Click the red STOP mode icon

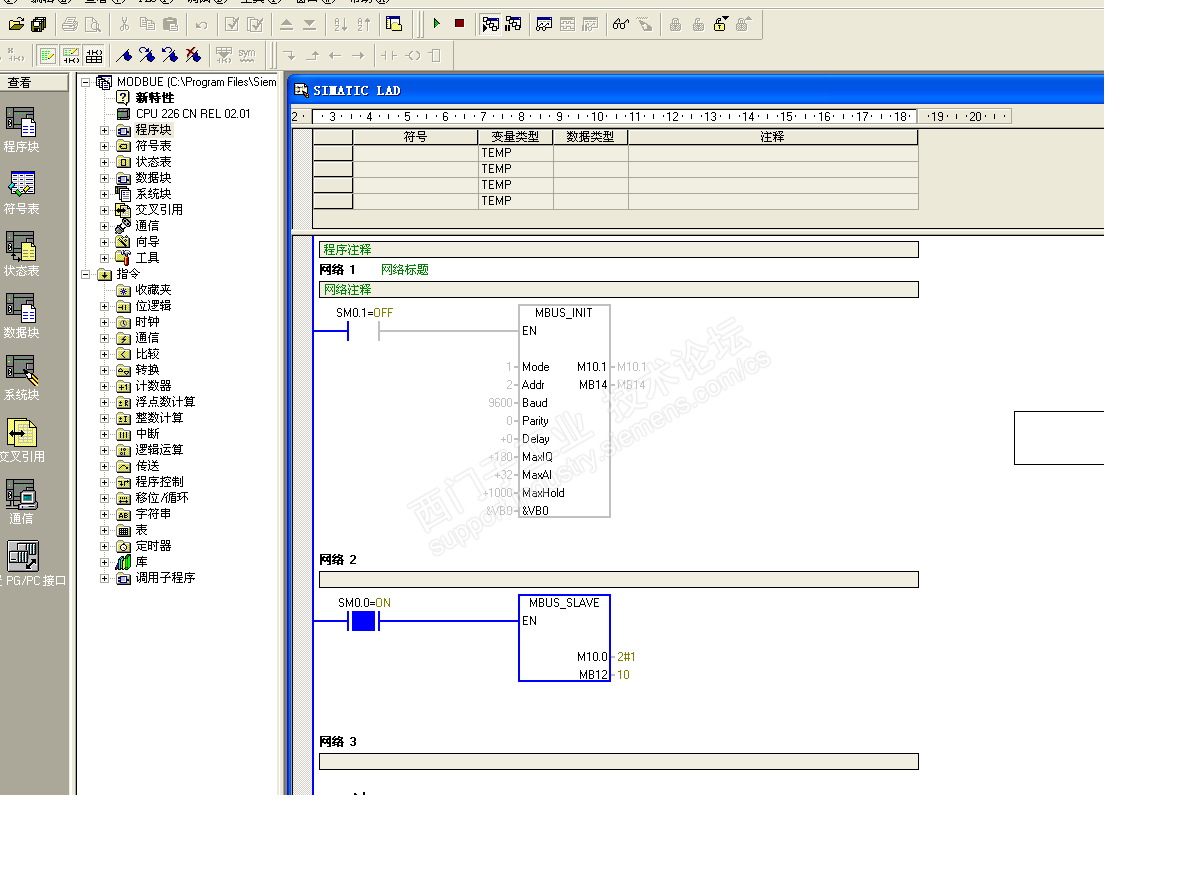(459, 24)
